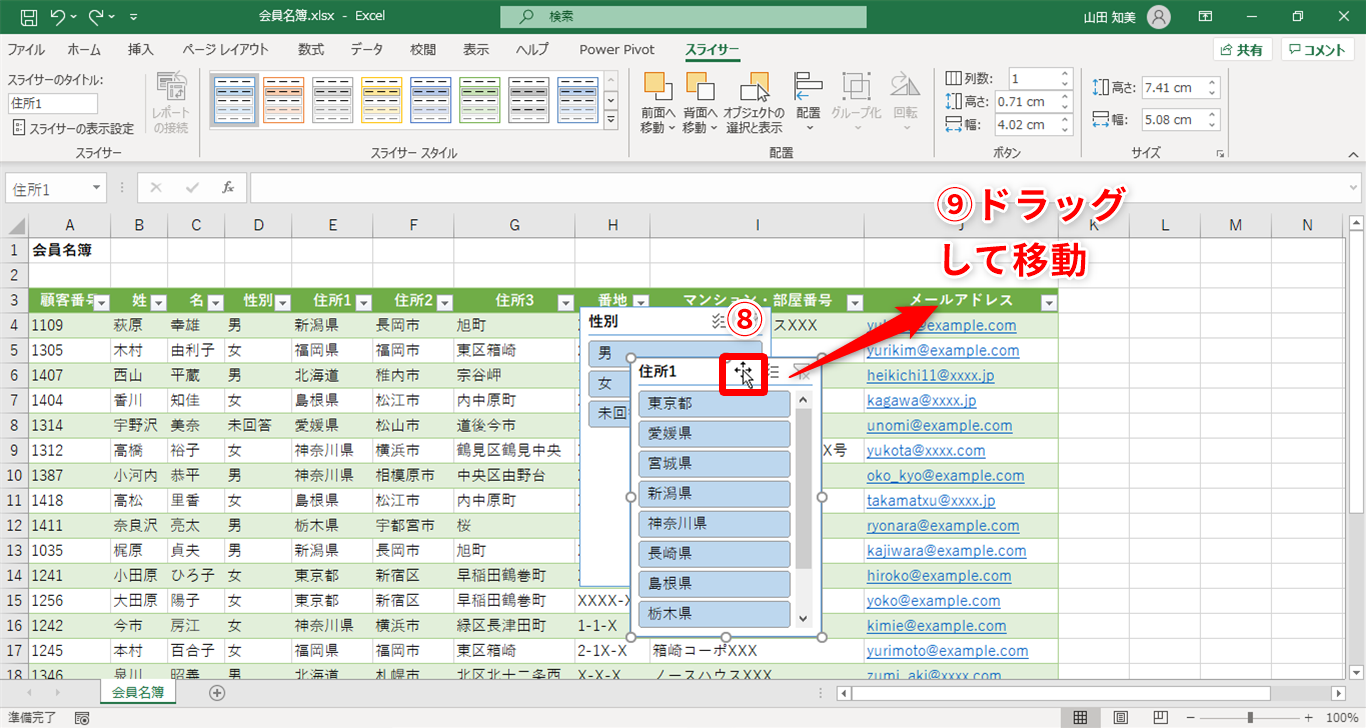
Task: Click the user account avatar
Action: [1159, 17]
